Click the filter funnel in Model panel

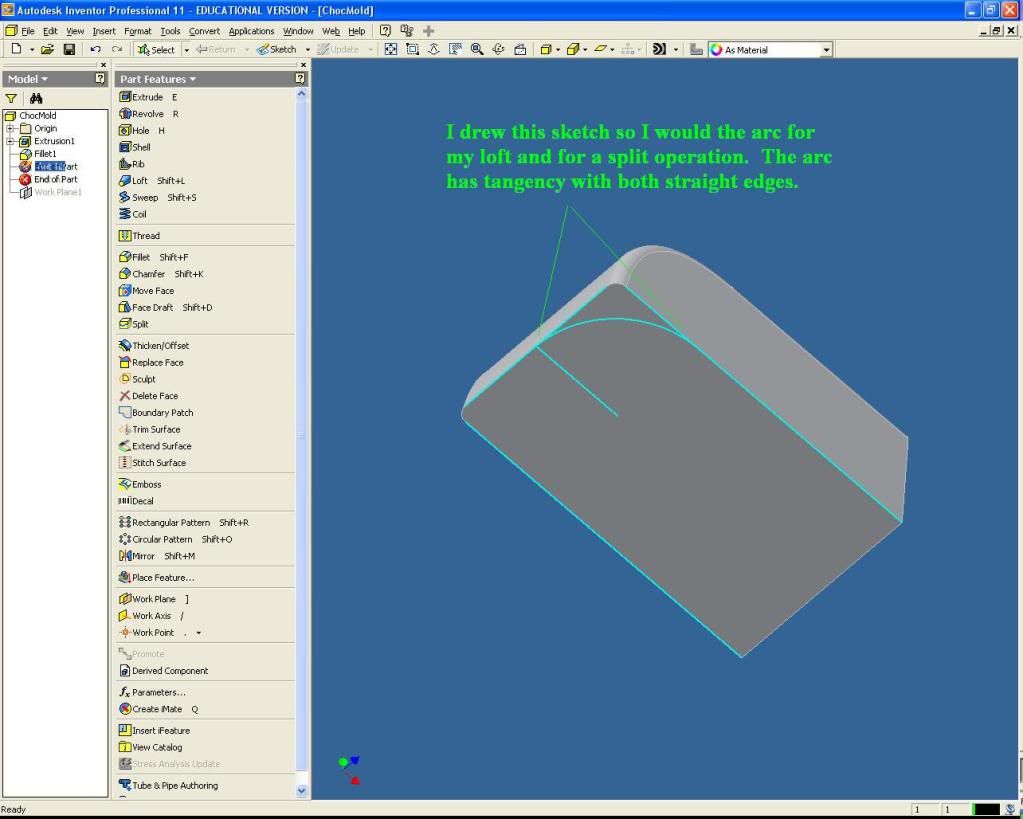tap(13, 98)
